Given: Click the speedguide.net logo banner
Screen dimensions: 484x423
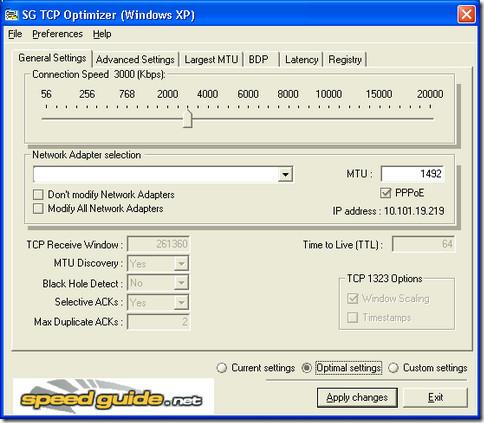Looking at the screenshot, I should tap(113, 397).
